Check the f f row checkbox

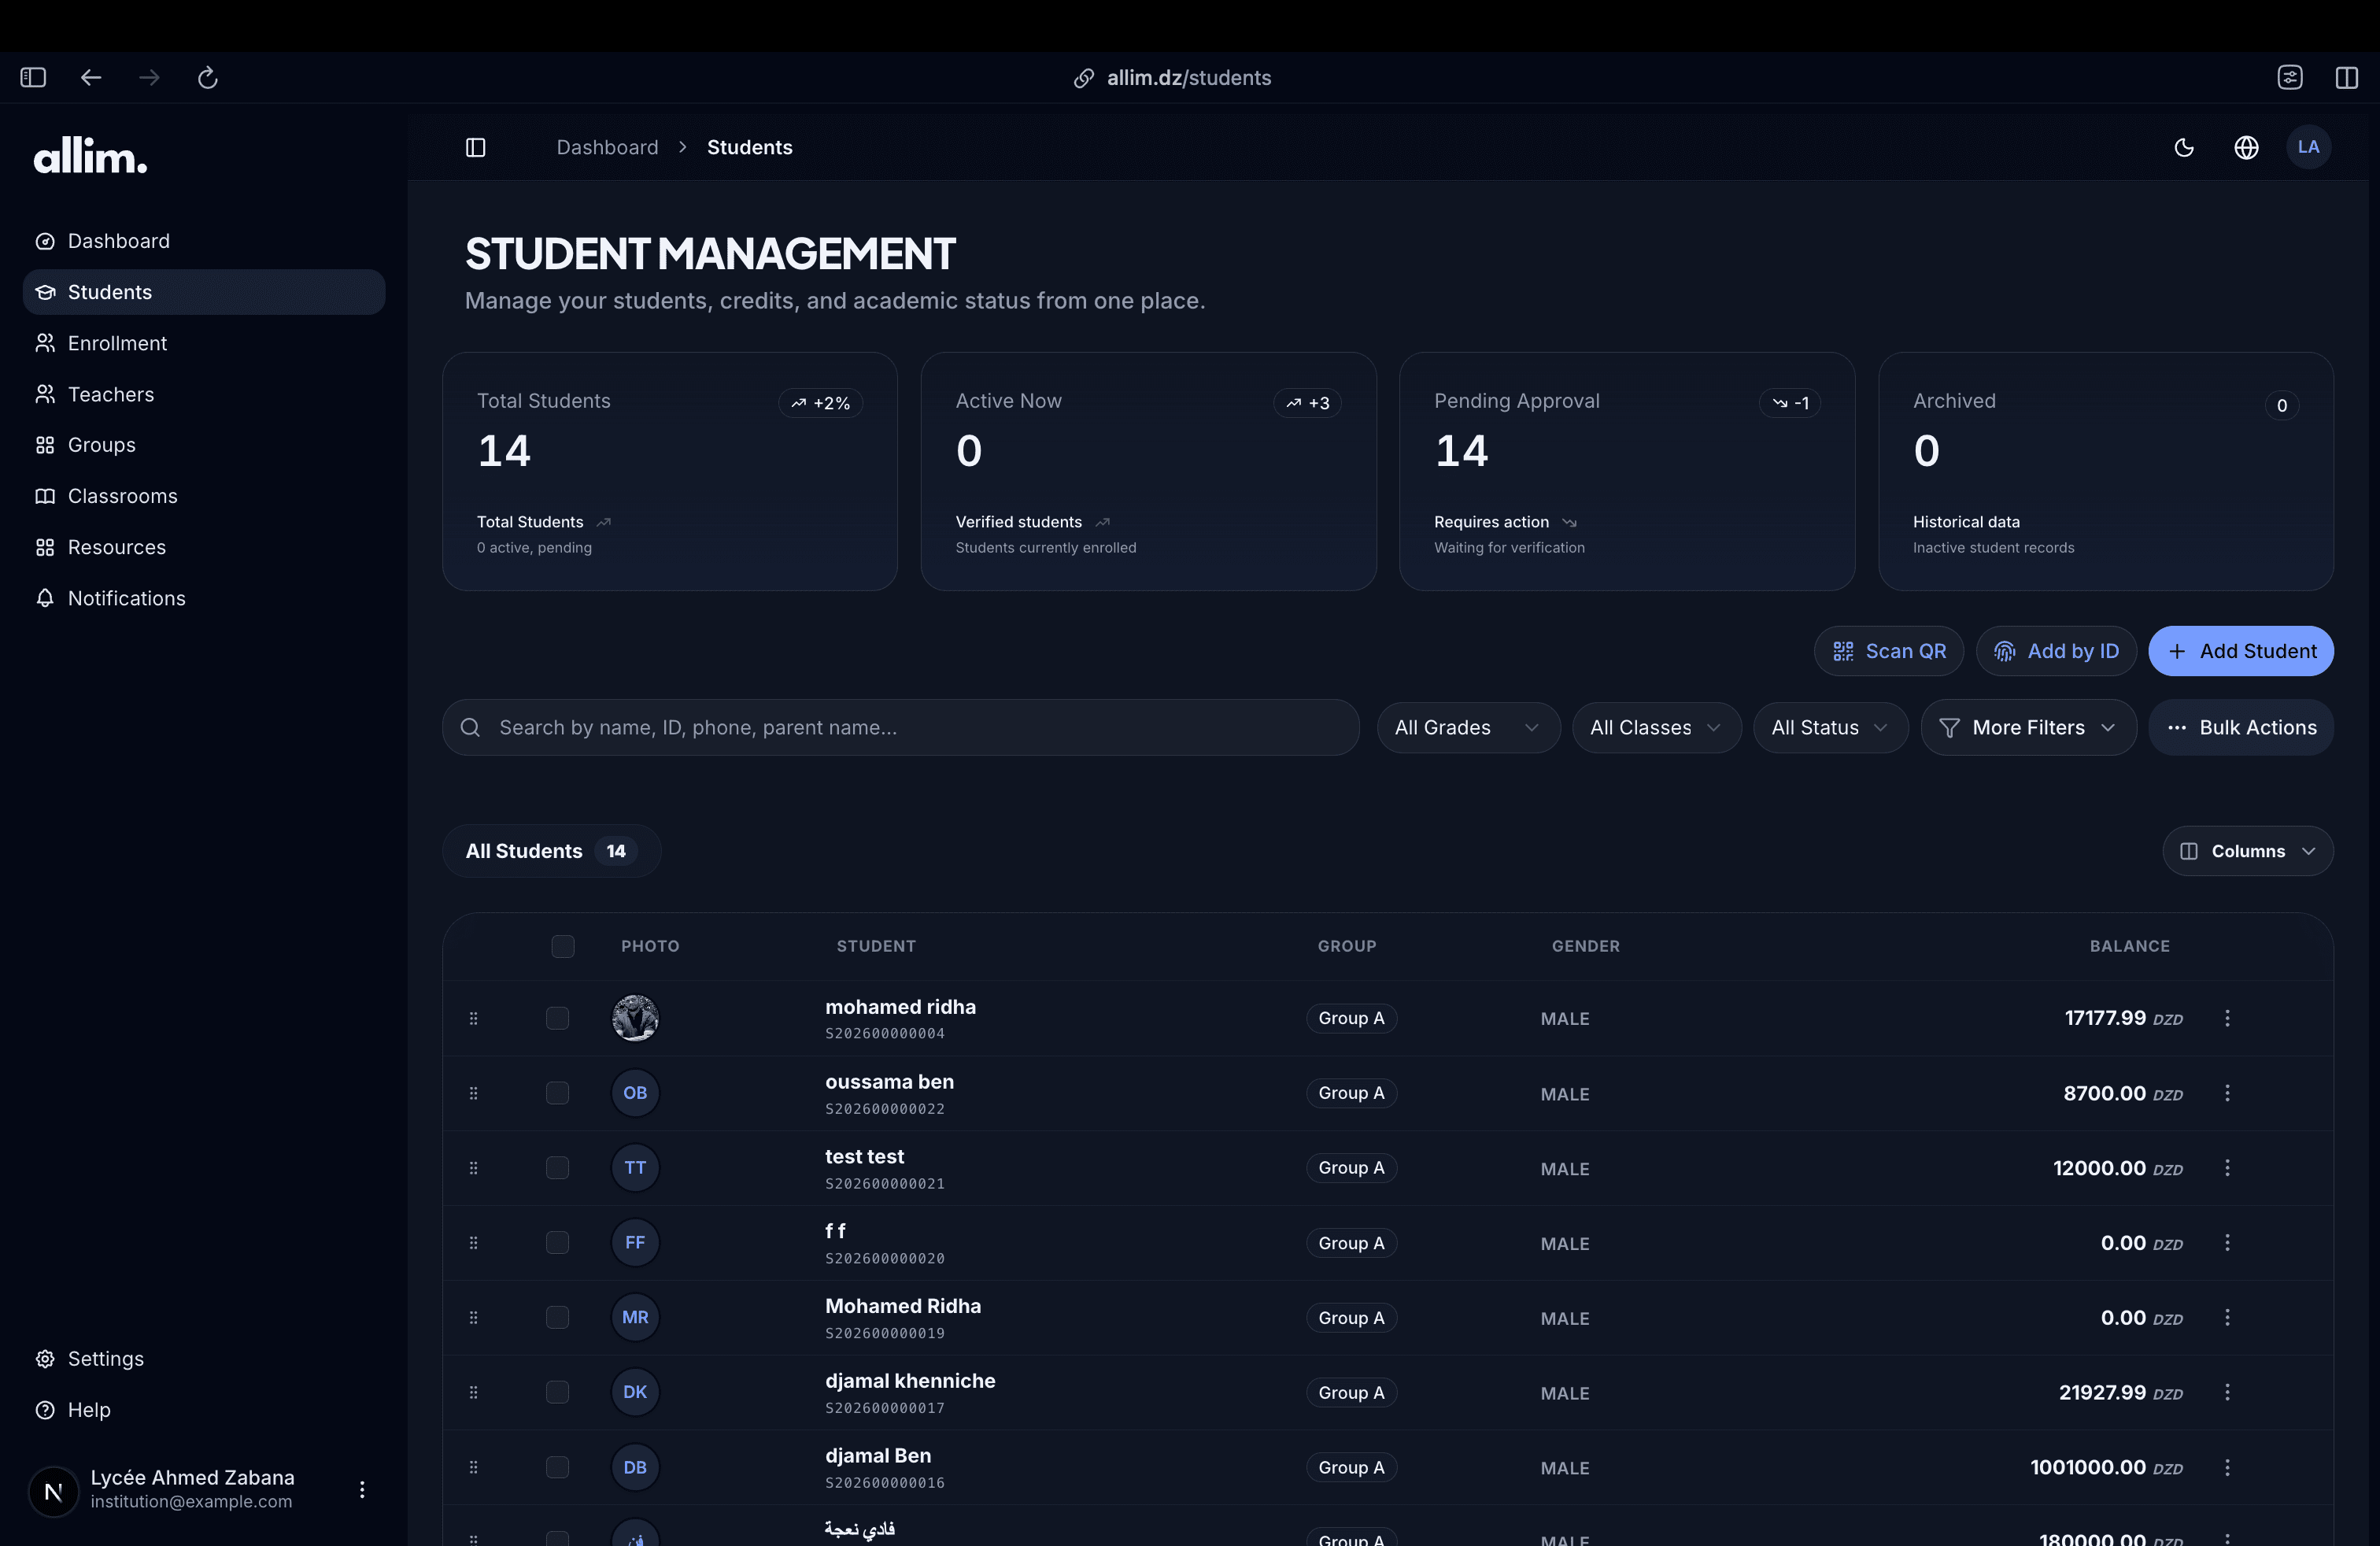point(558,1242)
